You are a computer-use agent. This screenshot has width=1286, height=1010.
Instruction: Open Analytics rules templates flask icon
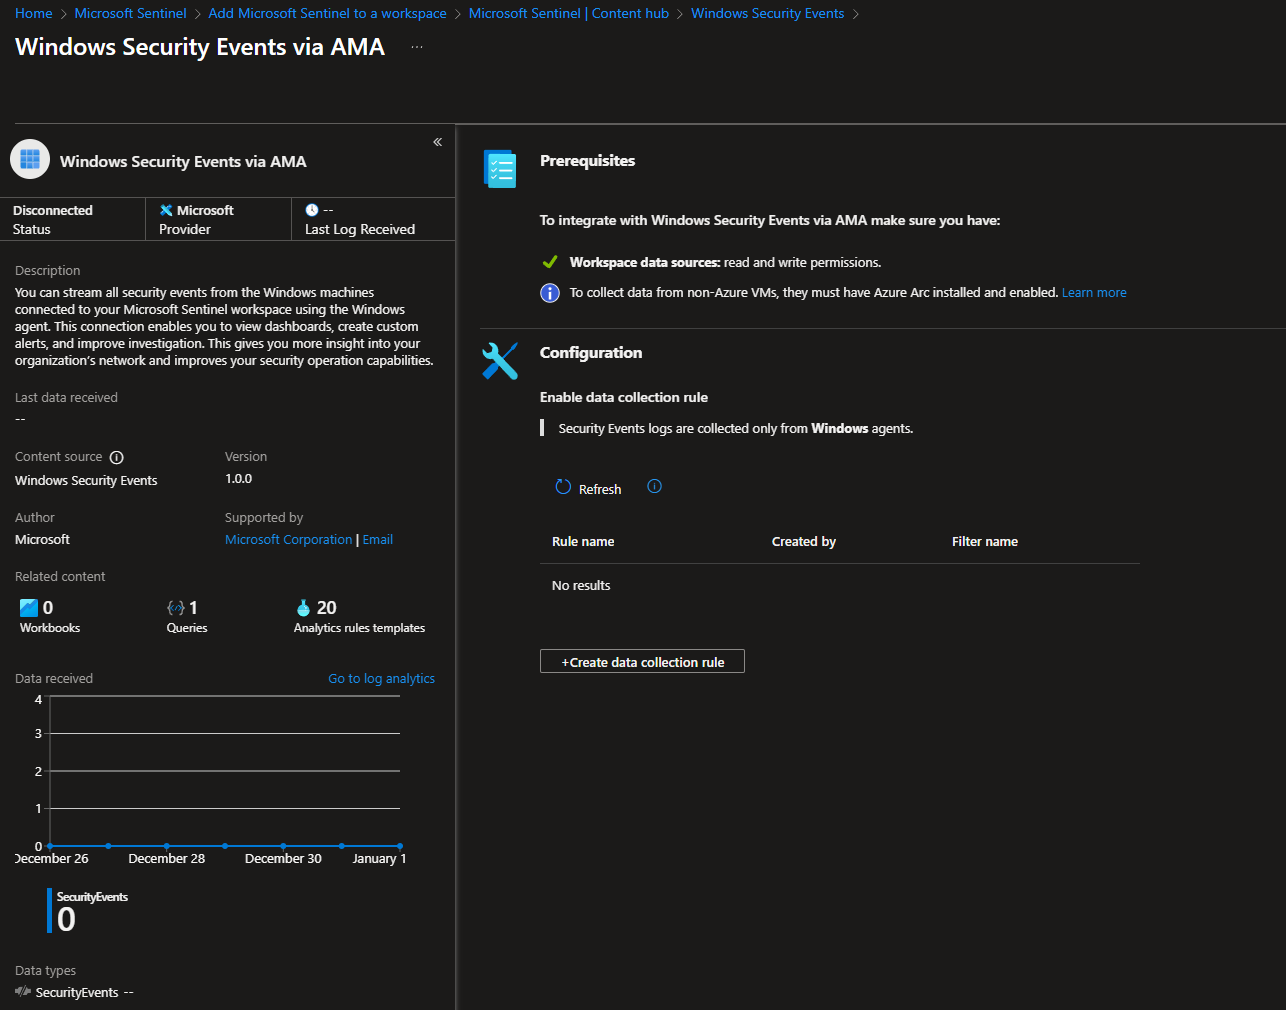click(x=304, y=607)
